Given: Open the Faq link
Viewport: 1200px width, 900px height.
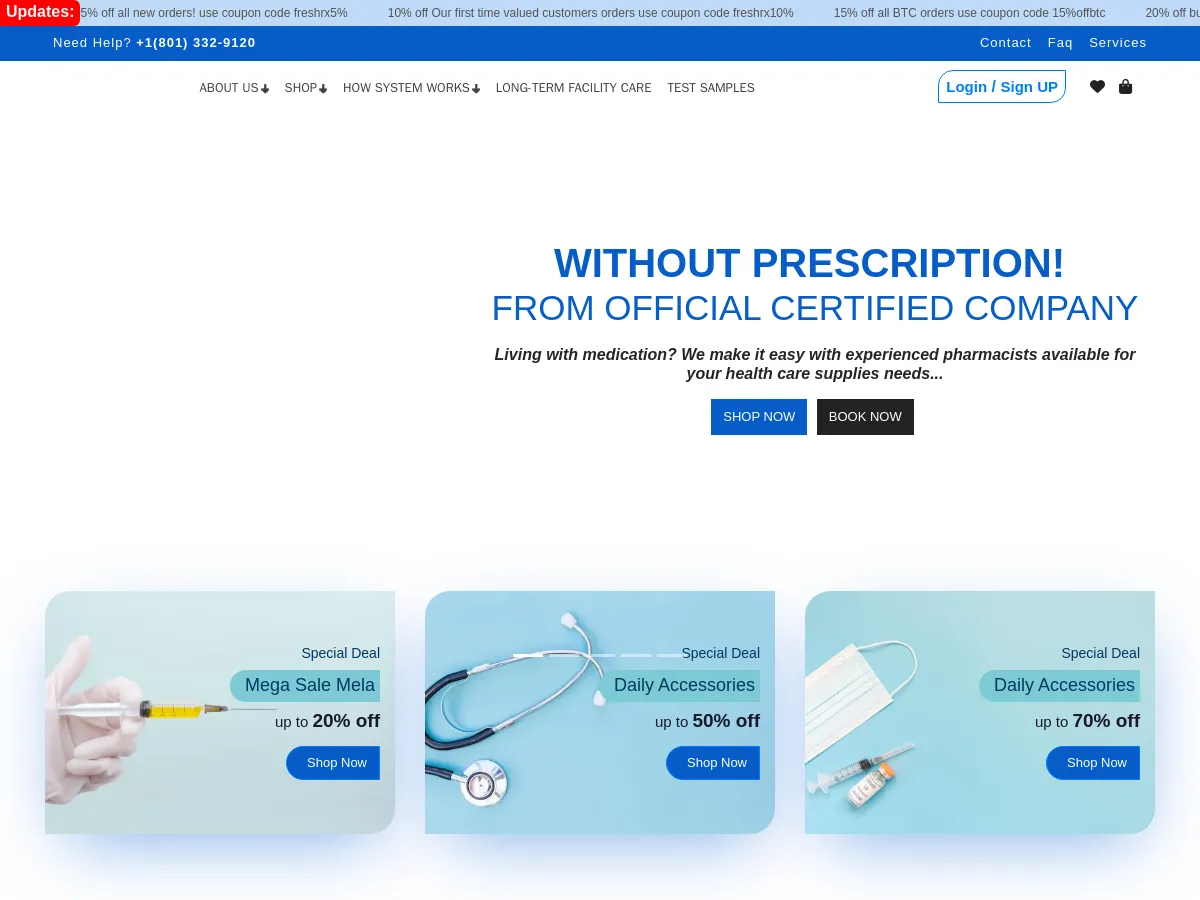Looking at the screenshot, I should click(1060, 42).
